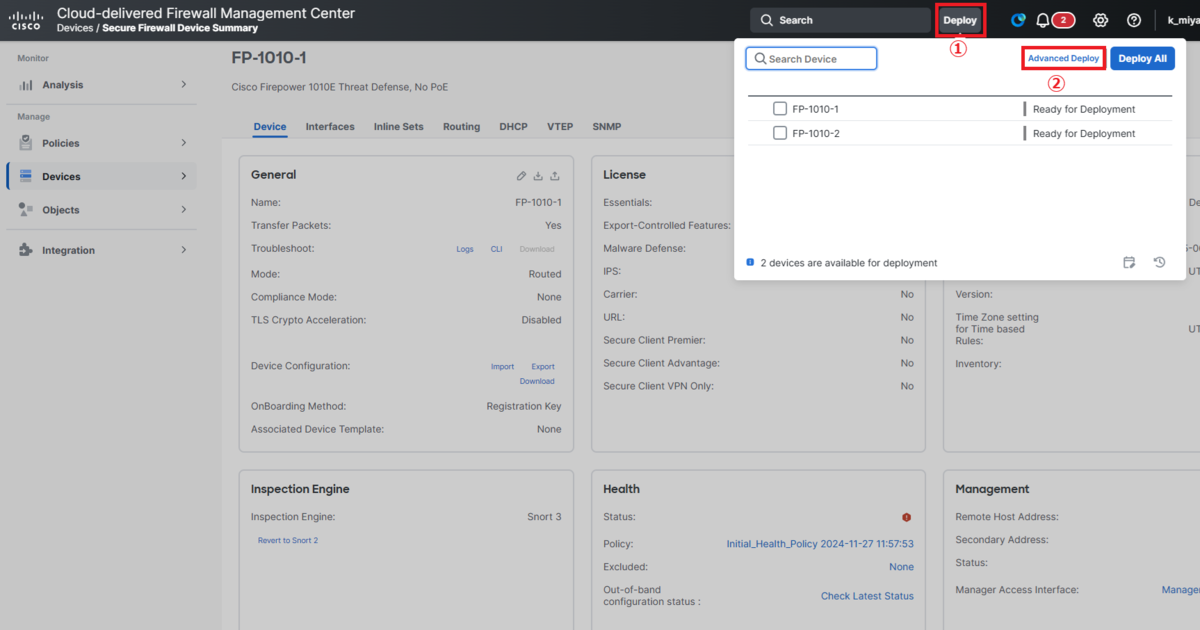Click the Objects icon in sidebar
This screenshot has height=630, width=1200.
(x=26, y=210)
